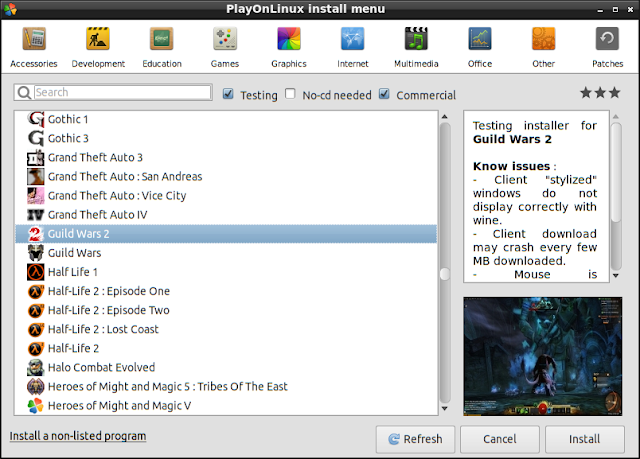
Task: Click the Install button
Action: (x=585, y=439)
